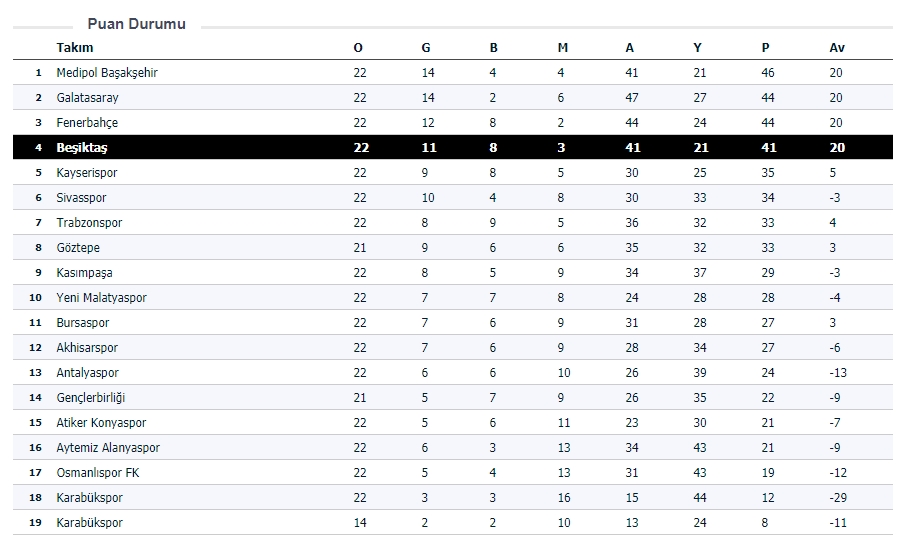Viewport: 899px width, 536px height.
Task: Click the highlighted Beşiktaş row name
Action: point(82,148)
